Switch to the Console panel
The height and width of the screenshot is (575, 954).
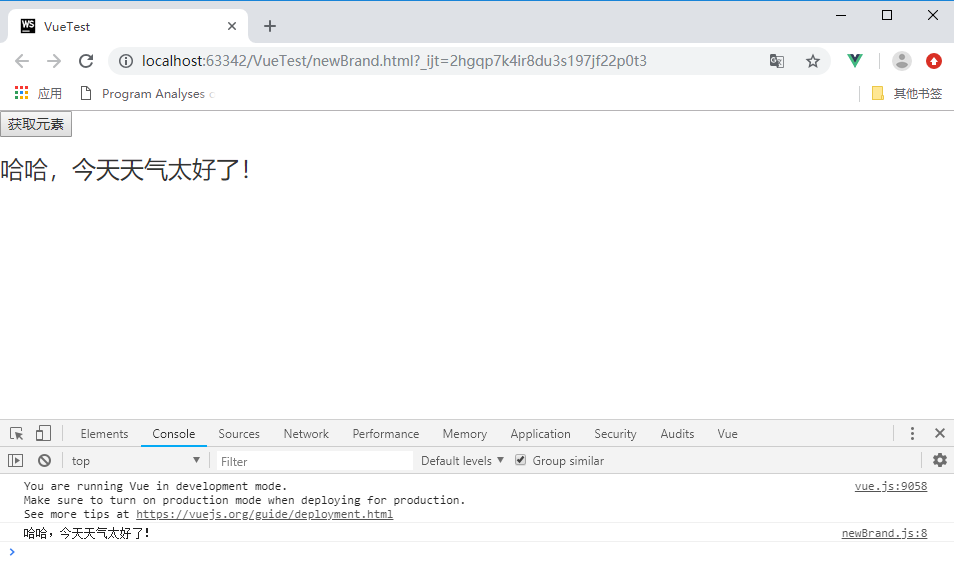click(174, 434)
